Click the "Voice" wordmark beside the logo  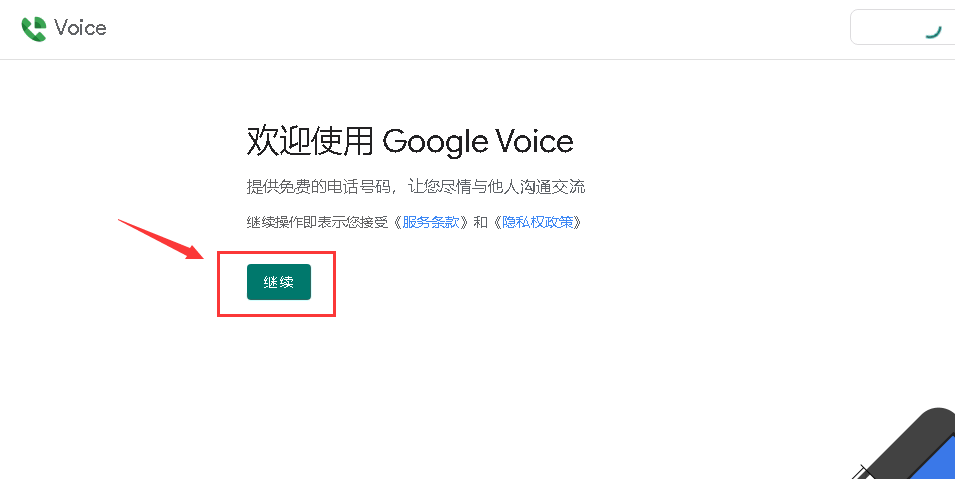[x=80, y=28]
